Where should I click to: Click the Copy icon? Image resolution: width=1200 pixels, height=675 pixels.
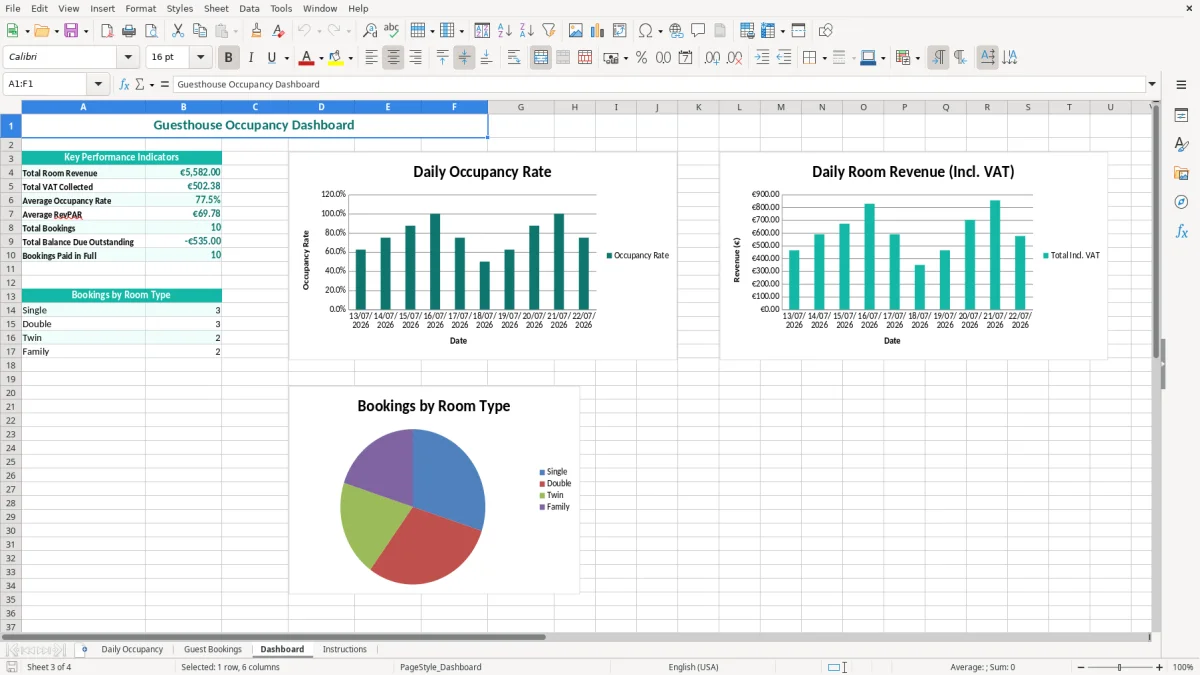200,31
